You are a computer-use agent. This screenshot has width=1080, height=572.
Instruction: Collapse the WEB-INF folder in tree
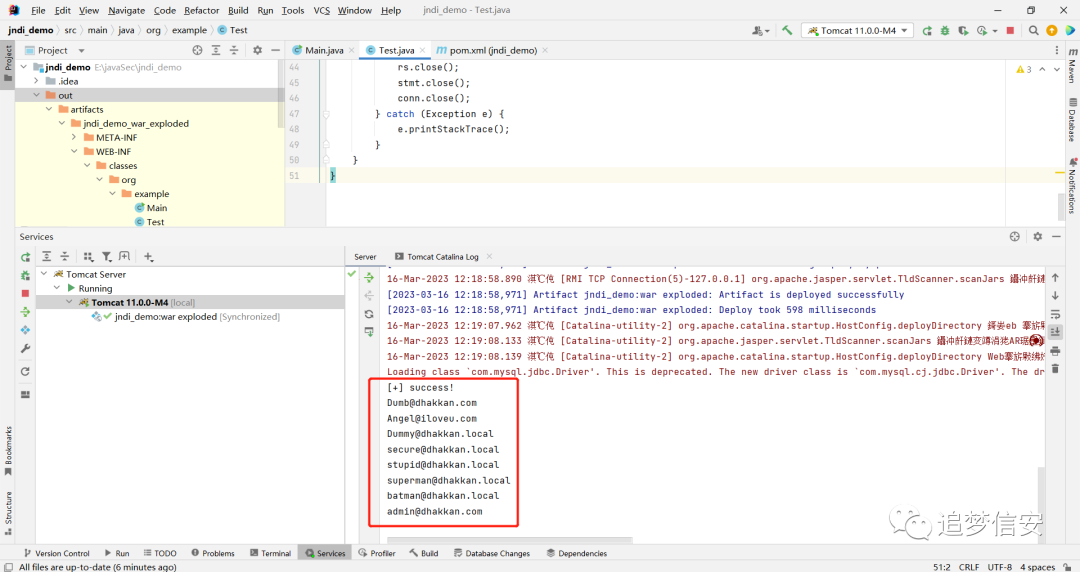[74, 152]
